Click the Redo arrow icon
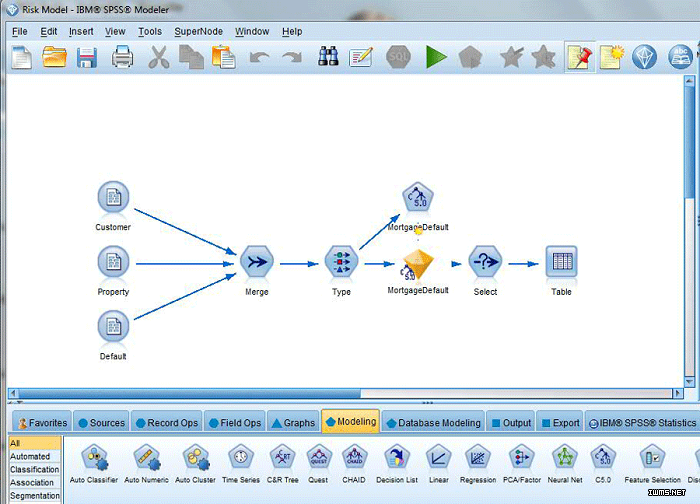This screenshot has width=700, height=504. pos(292,57)
